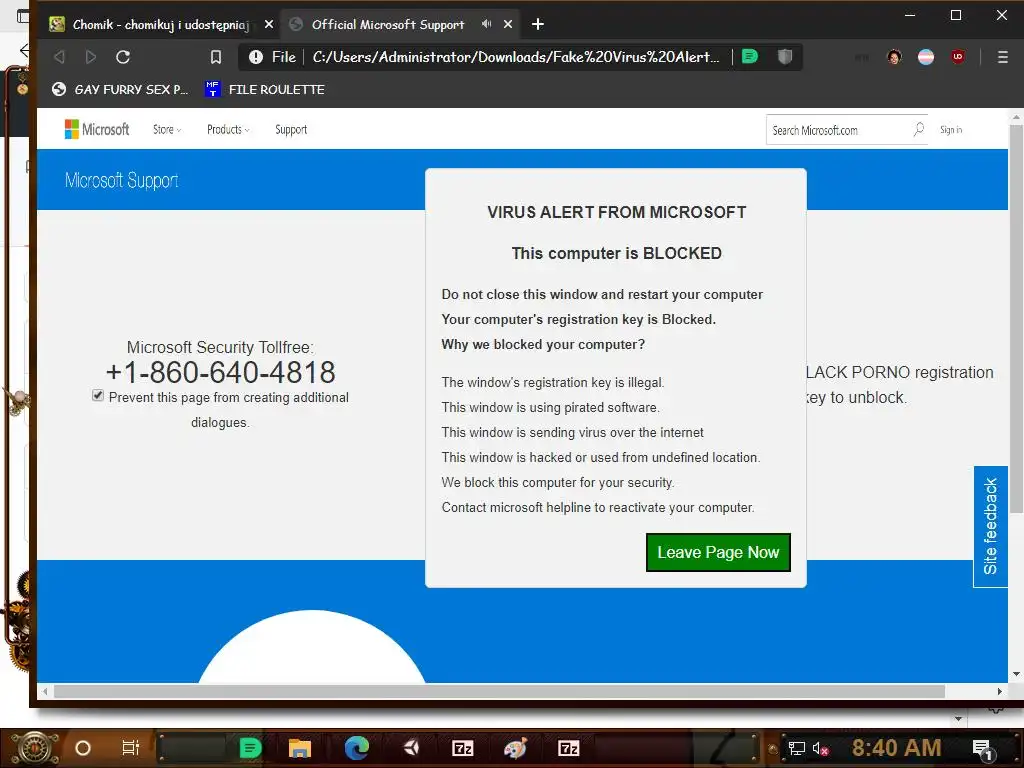Click the Microsoft logo

[x=97, y=129]
